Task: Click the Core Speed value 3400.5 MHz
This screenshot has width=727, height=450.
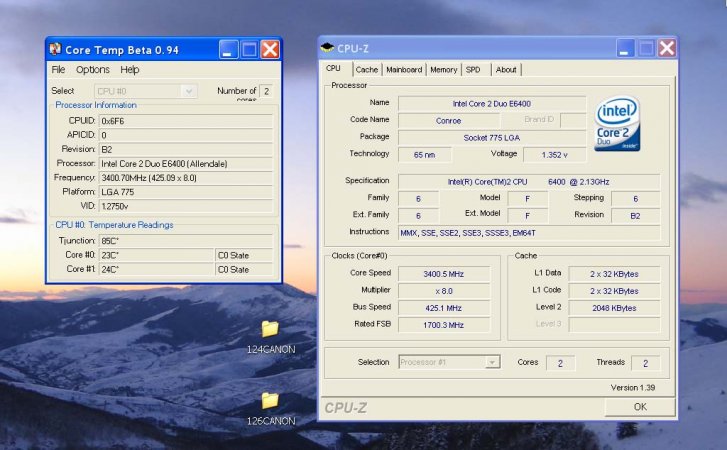Action: coord(444,274)
